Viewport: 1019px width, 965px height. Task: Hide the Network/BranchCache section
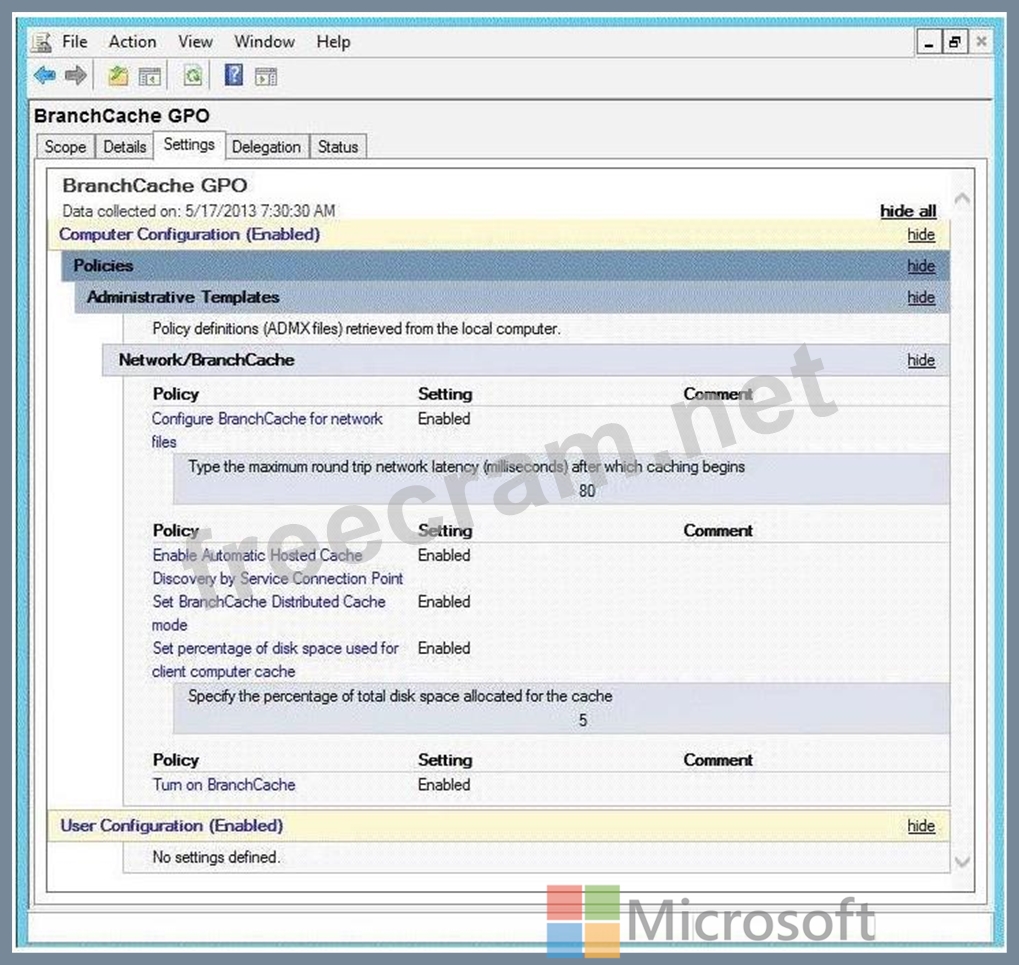coord(921,360)
